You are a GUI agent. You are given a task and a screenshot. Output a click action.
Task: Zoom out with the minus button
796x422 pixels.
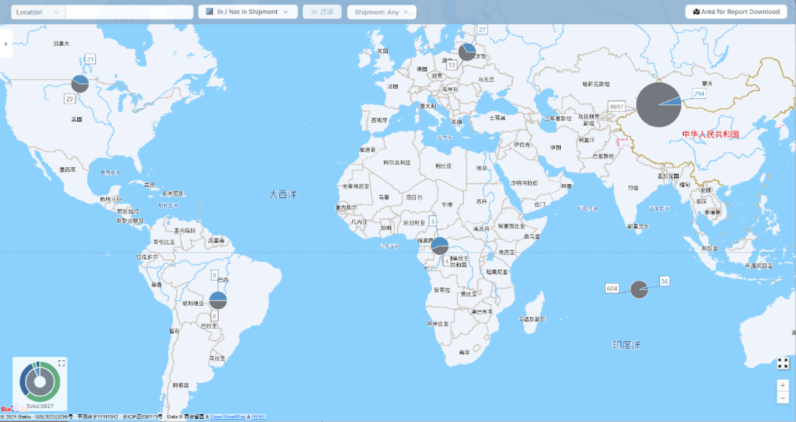pos(783,398)
